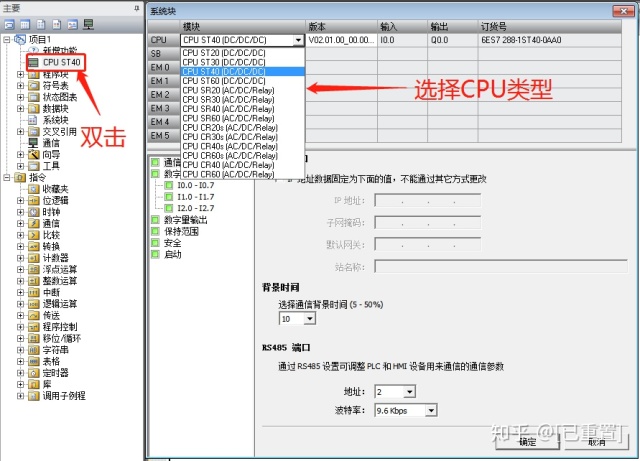Select the 字符串 instruction folder
Viewport: 640px width, 461px height.
(56, 350)
